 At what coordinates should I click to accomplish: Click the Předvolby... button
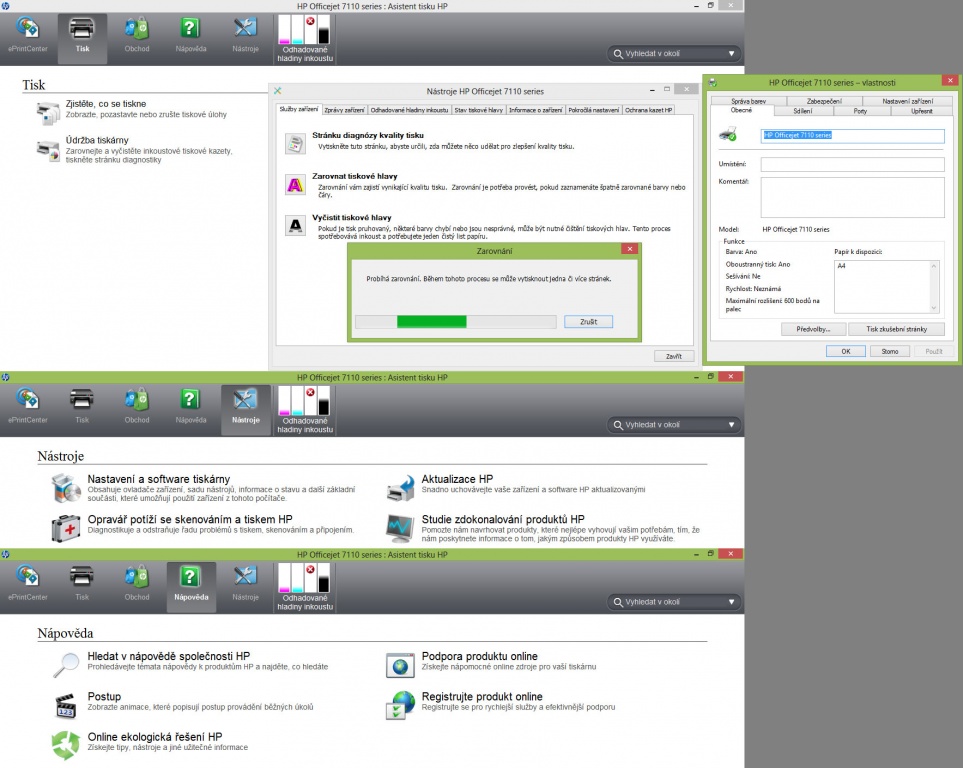[x=813, y=329]
